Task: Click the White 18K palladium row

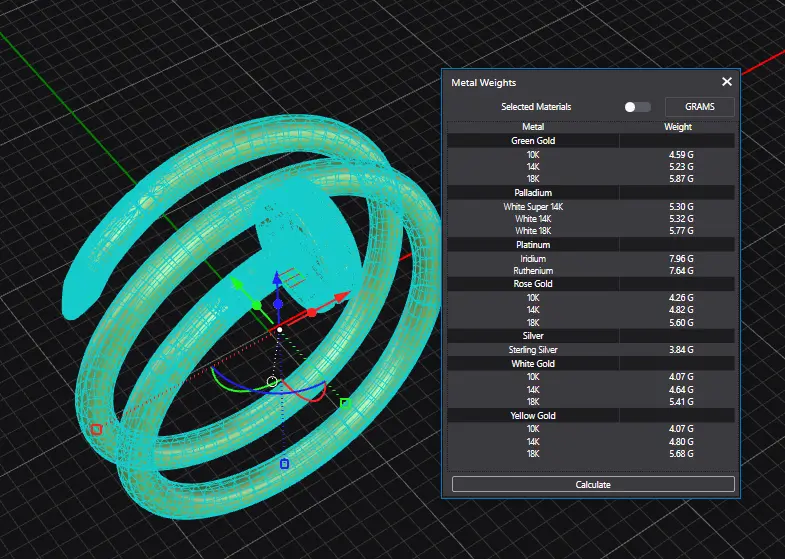Action: point(591,231)
